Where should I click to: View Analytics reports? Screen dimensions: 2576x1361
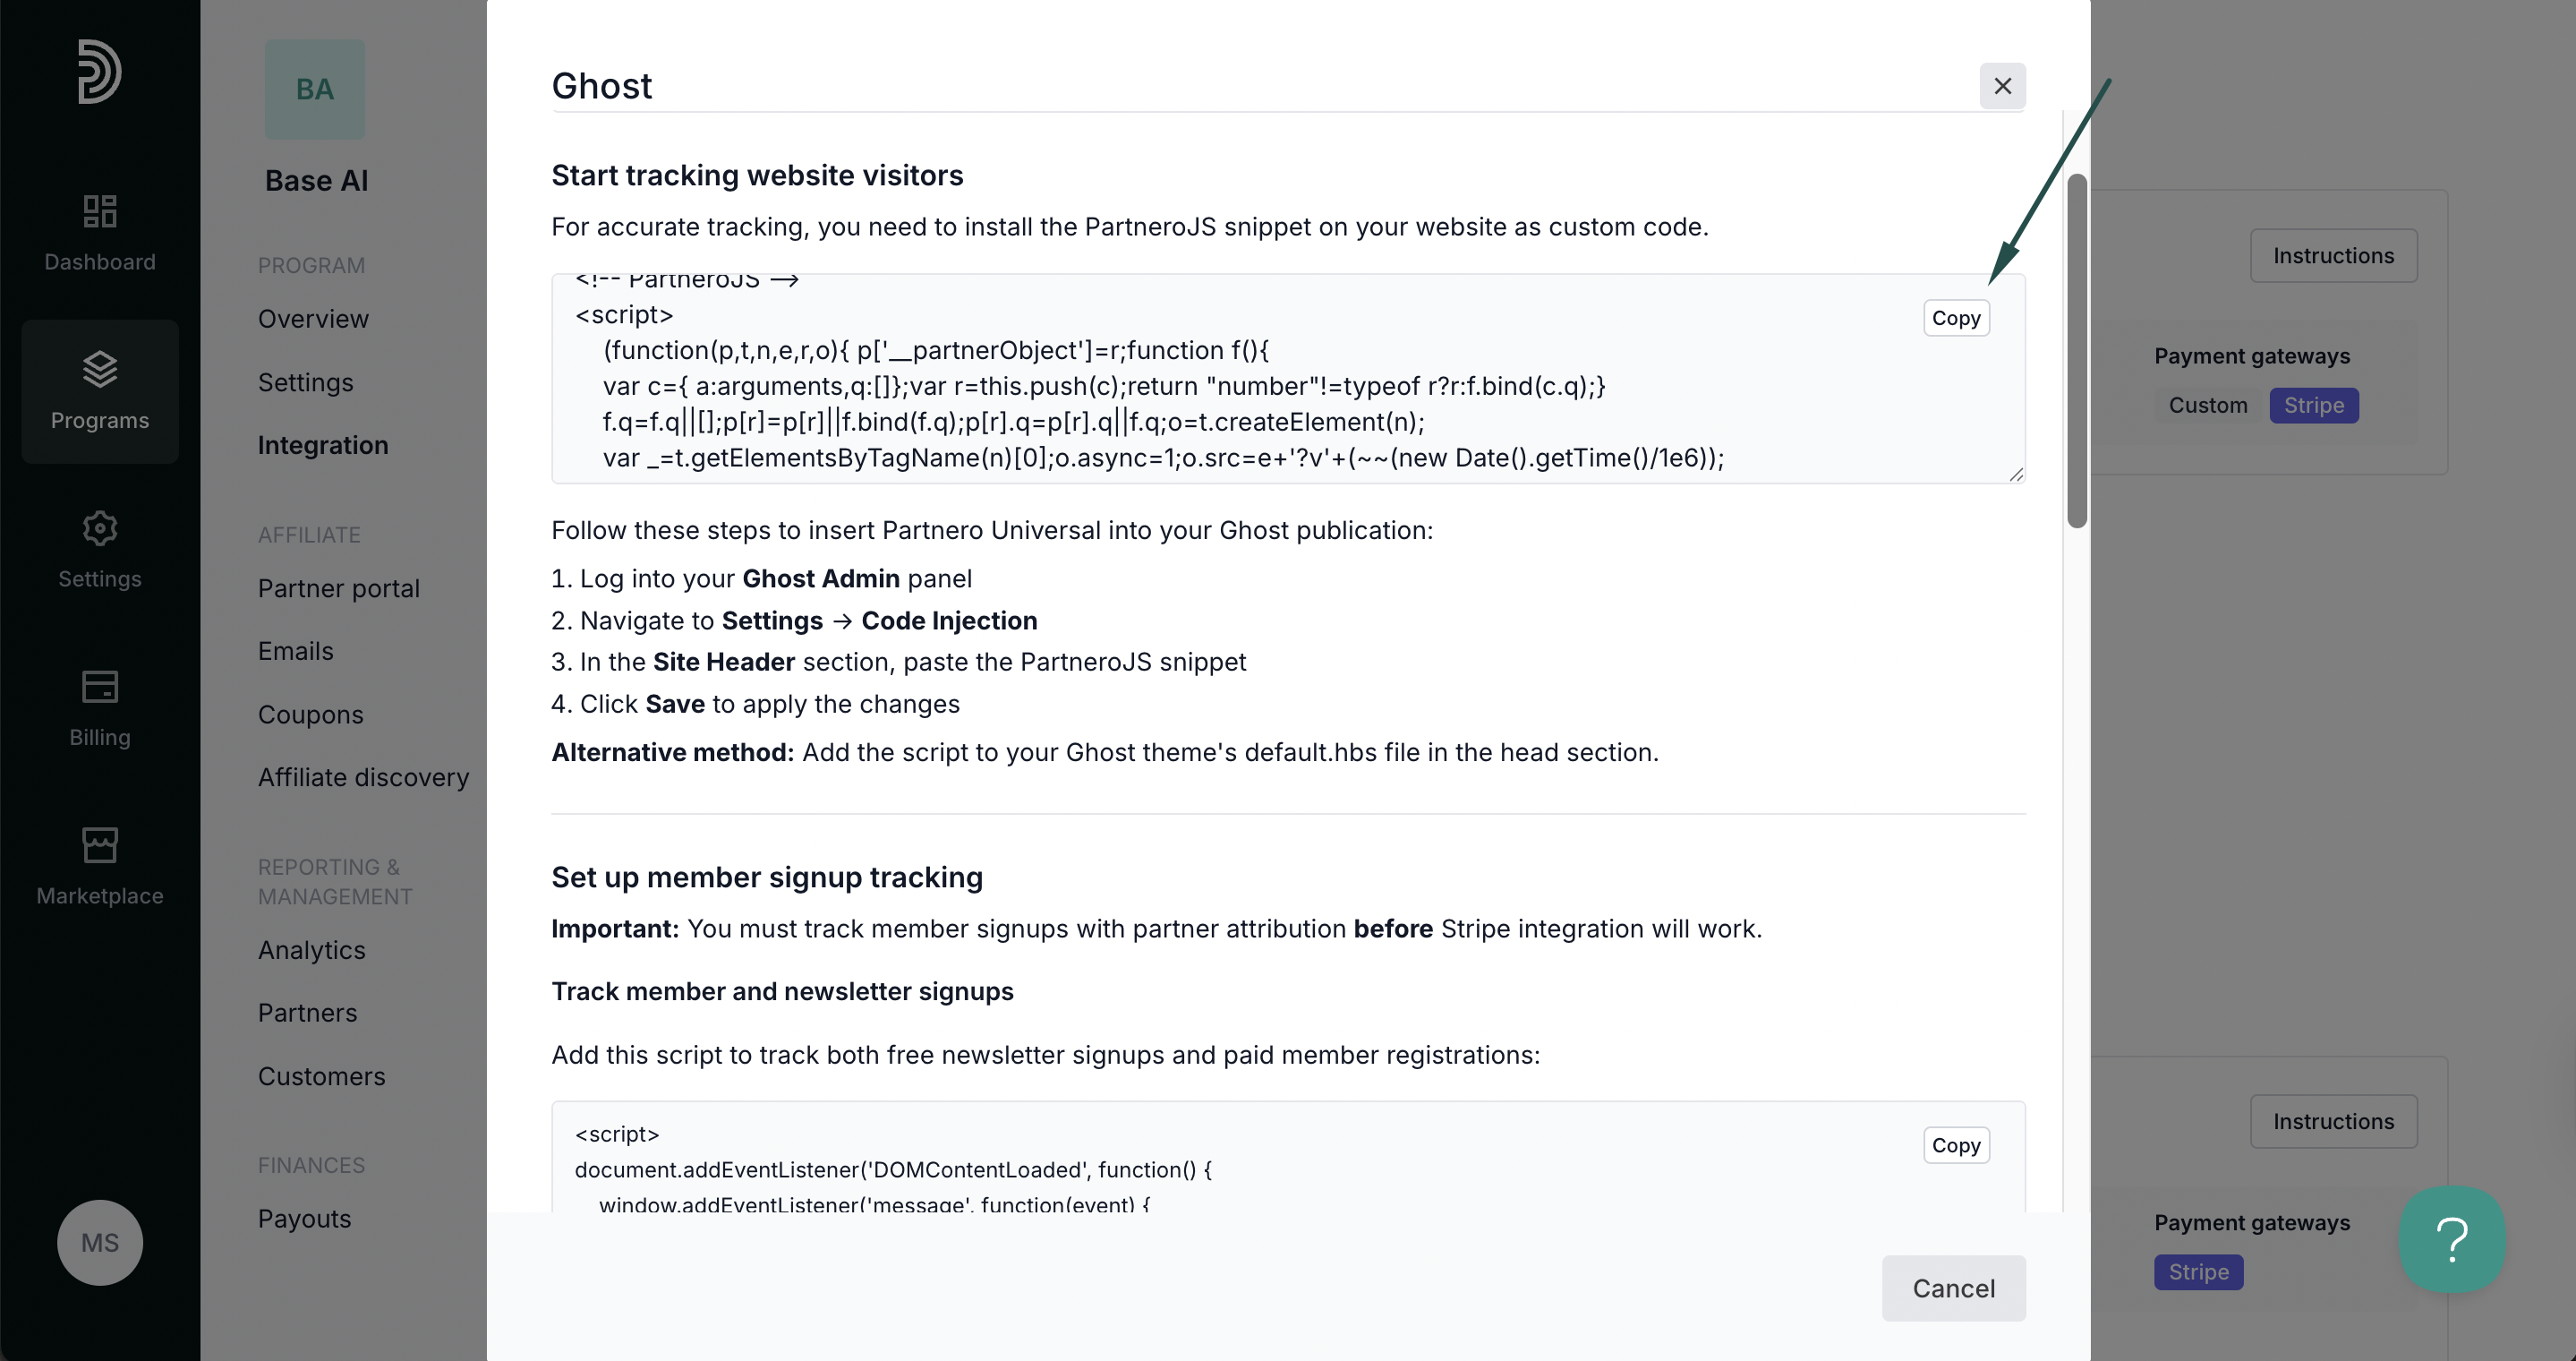point(312,950)
